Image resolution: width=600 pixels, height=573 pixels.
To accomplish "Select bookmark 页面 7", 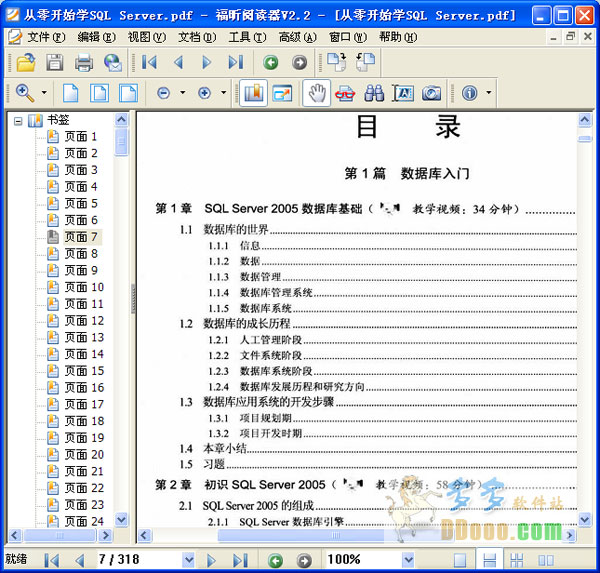I will click(81, 237).
